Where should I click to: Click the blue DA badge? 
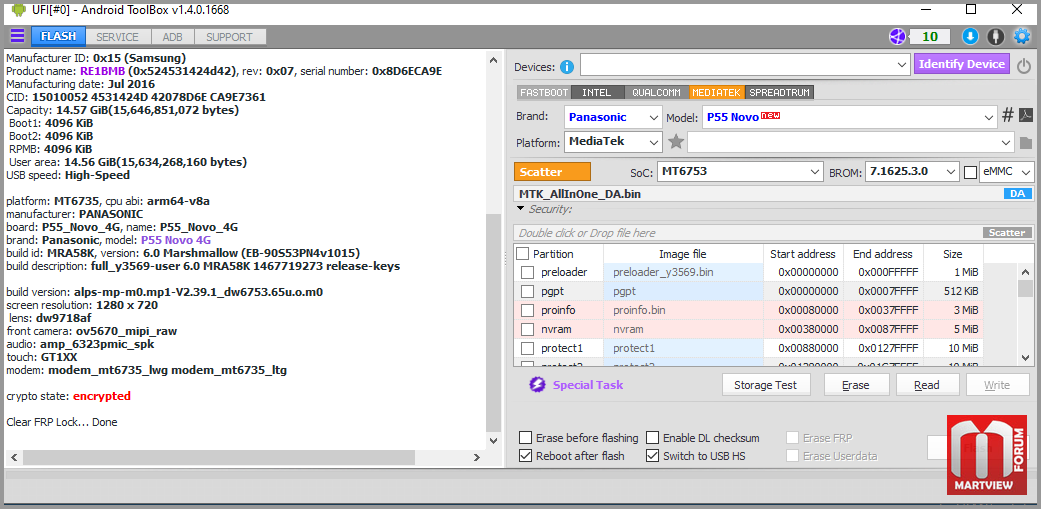click(1018, 194)
